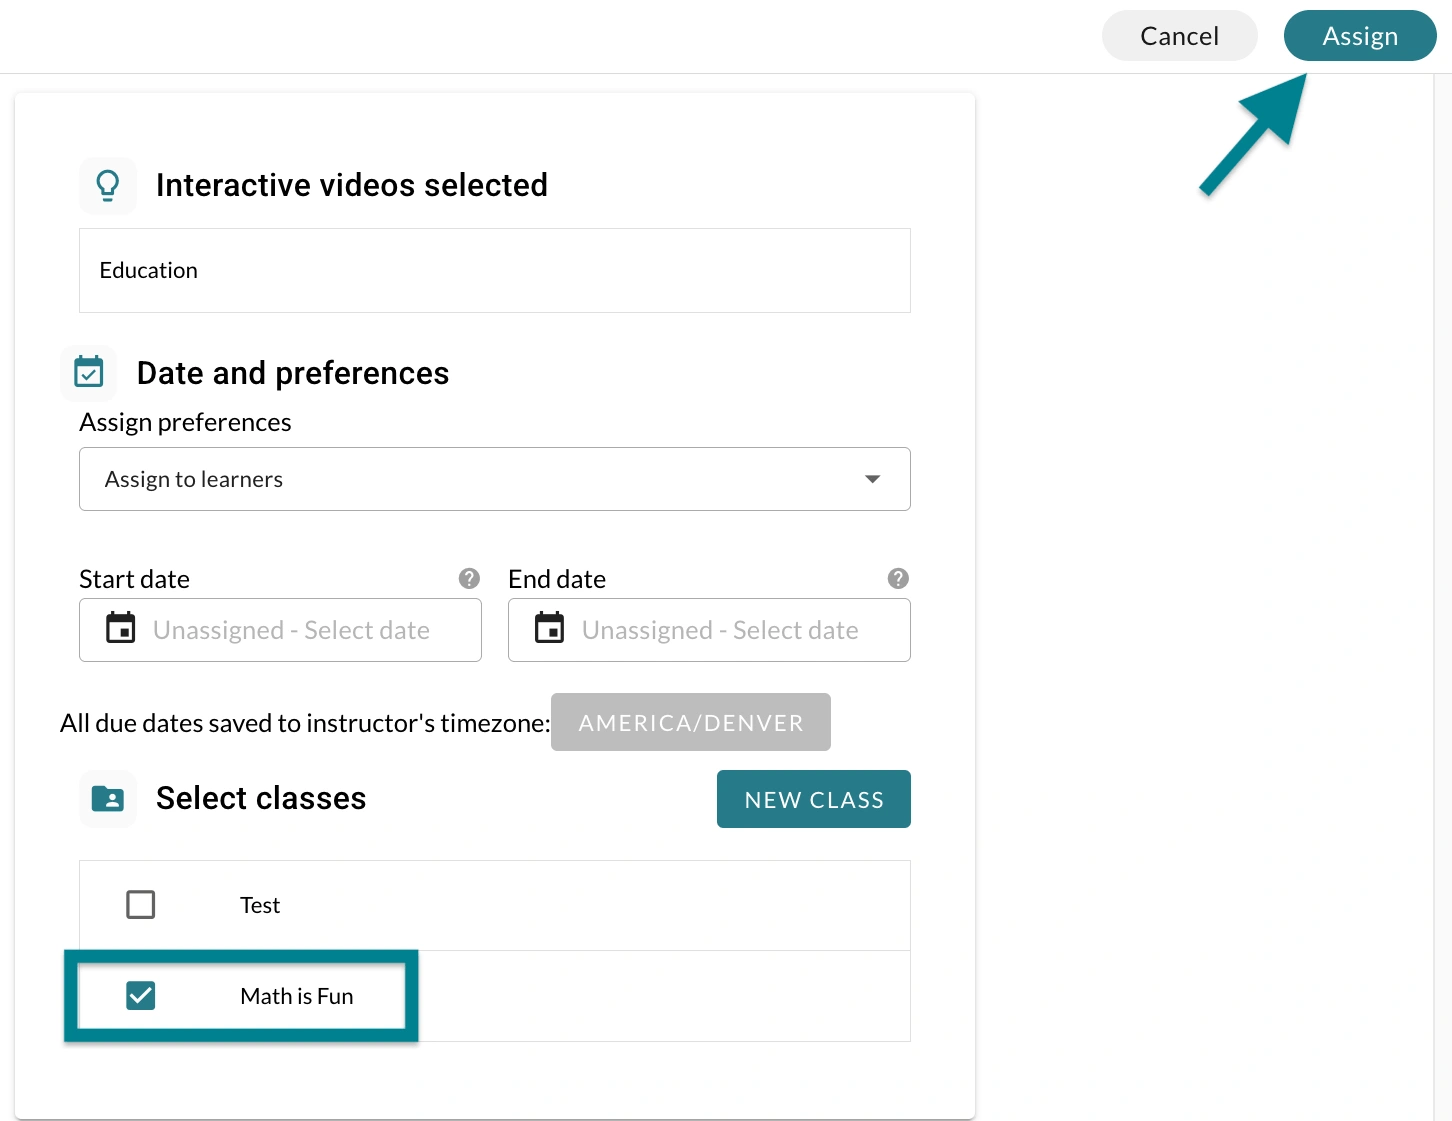Click the Assign preferences label
This screenshot has height=1121, width=1452.
(x=185, y=422)
